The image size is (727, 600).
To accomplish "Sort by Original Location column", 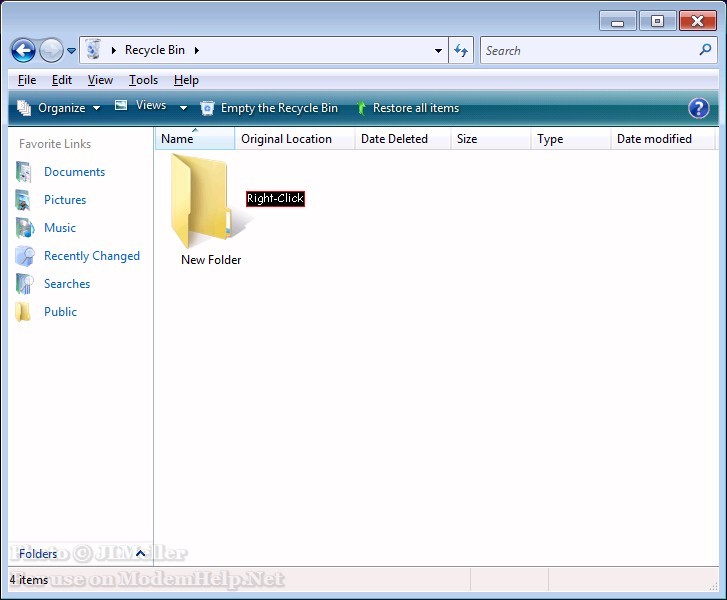I will (294, 139).
